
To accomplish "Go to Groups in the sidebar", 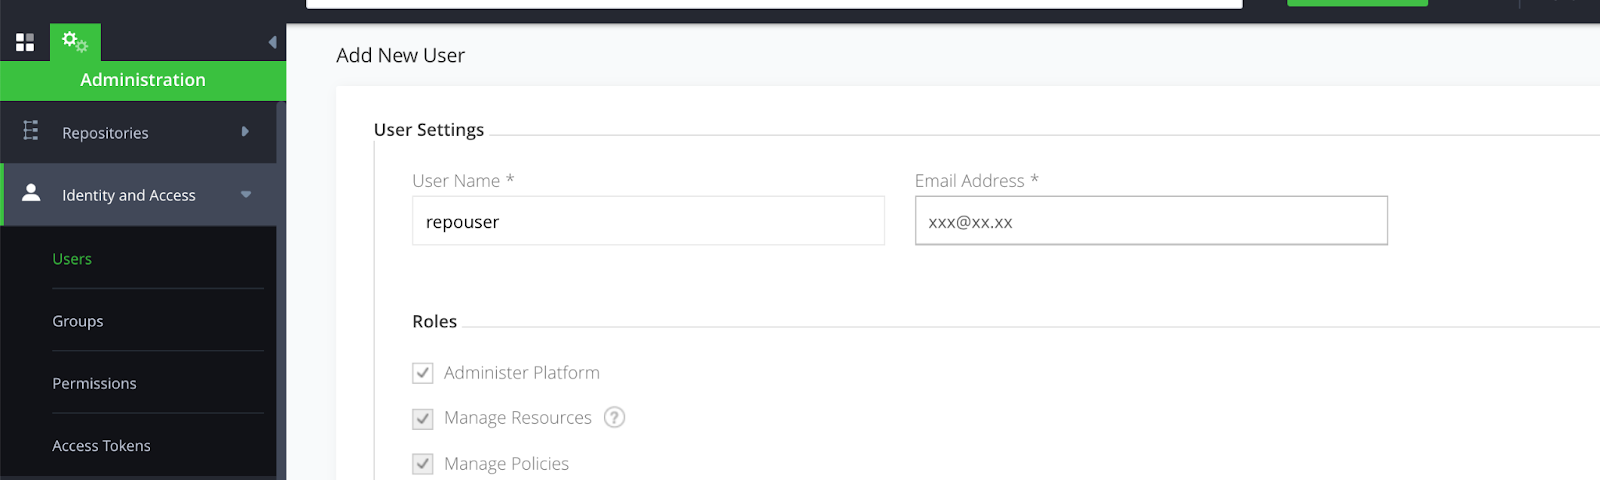I will pyautogui.click(x=78, y=321).
